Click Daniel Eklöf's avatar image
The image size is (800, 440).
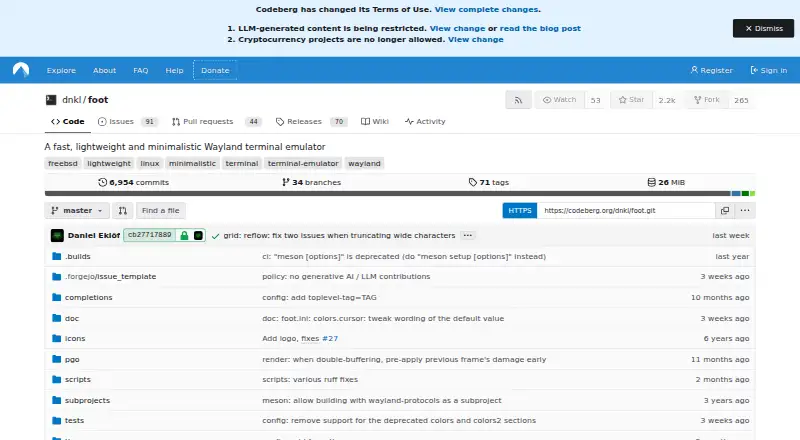point(57,235)
